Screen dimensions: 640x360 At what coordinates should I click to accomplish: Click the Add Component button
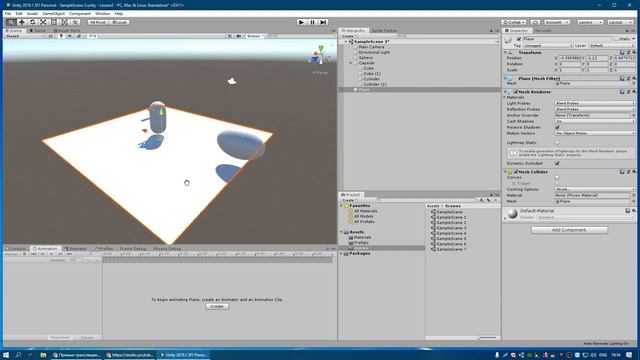point(569,230)
